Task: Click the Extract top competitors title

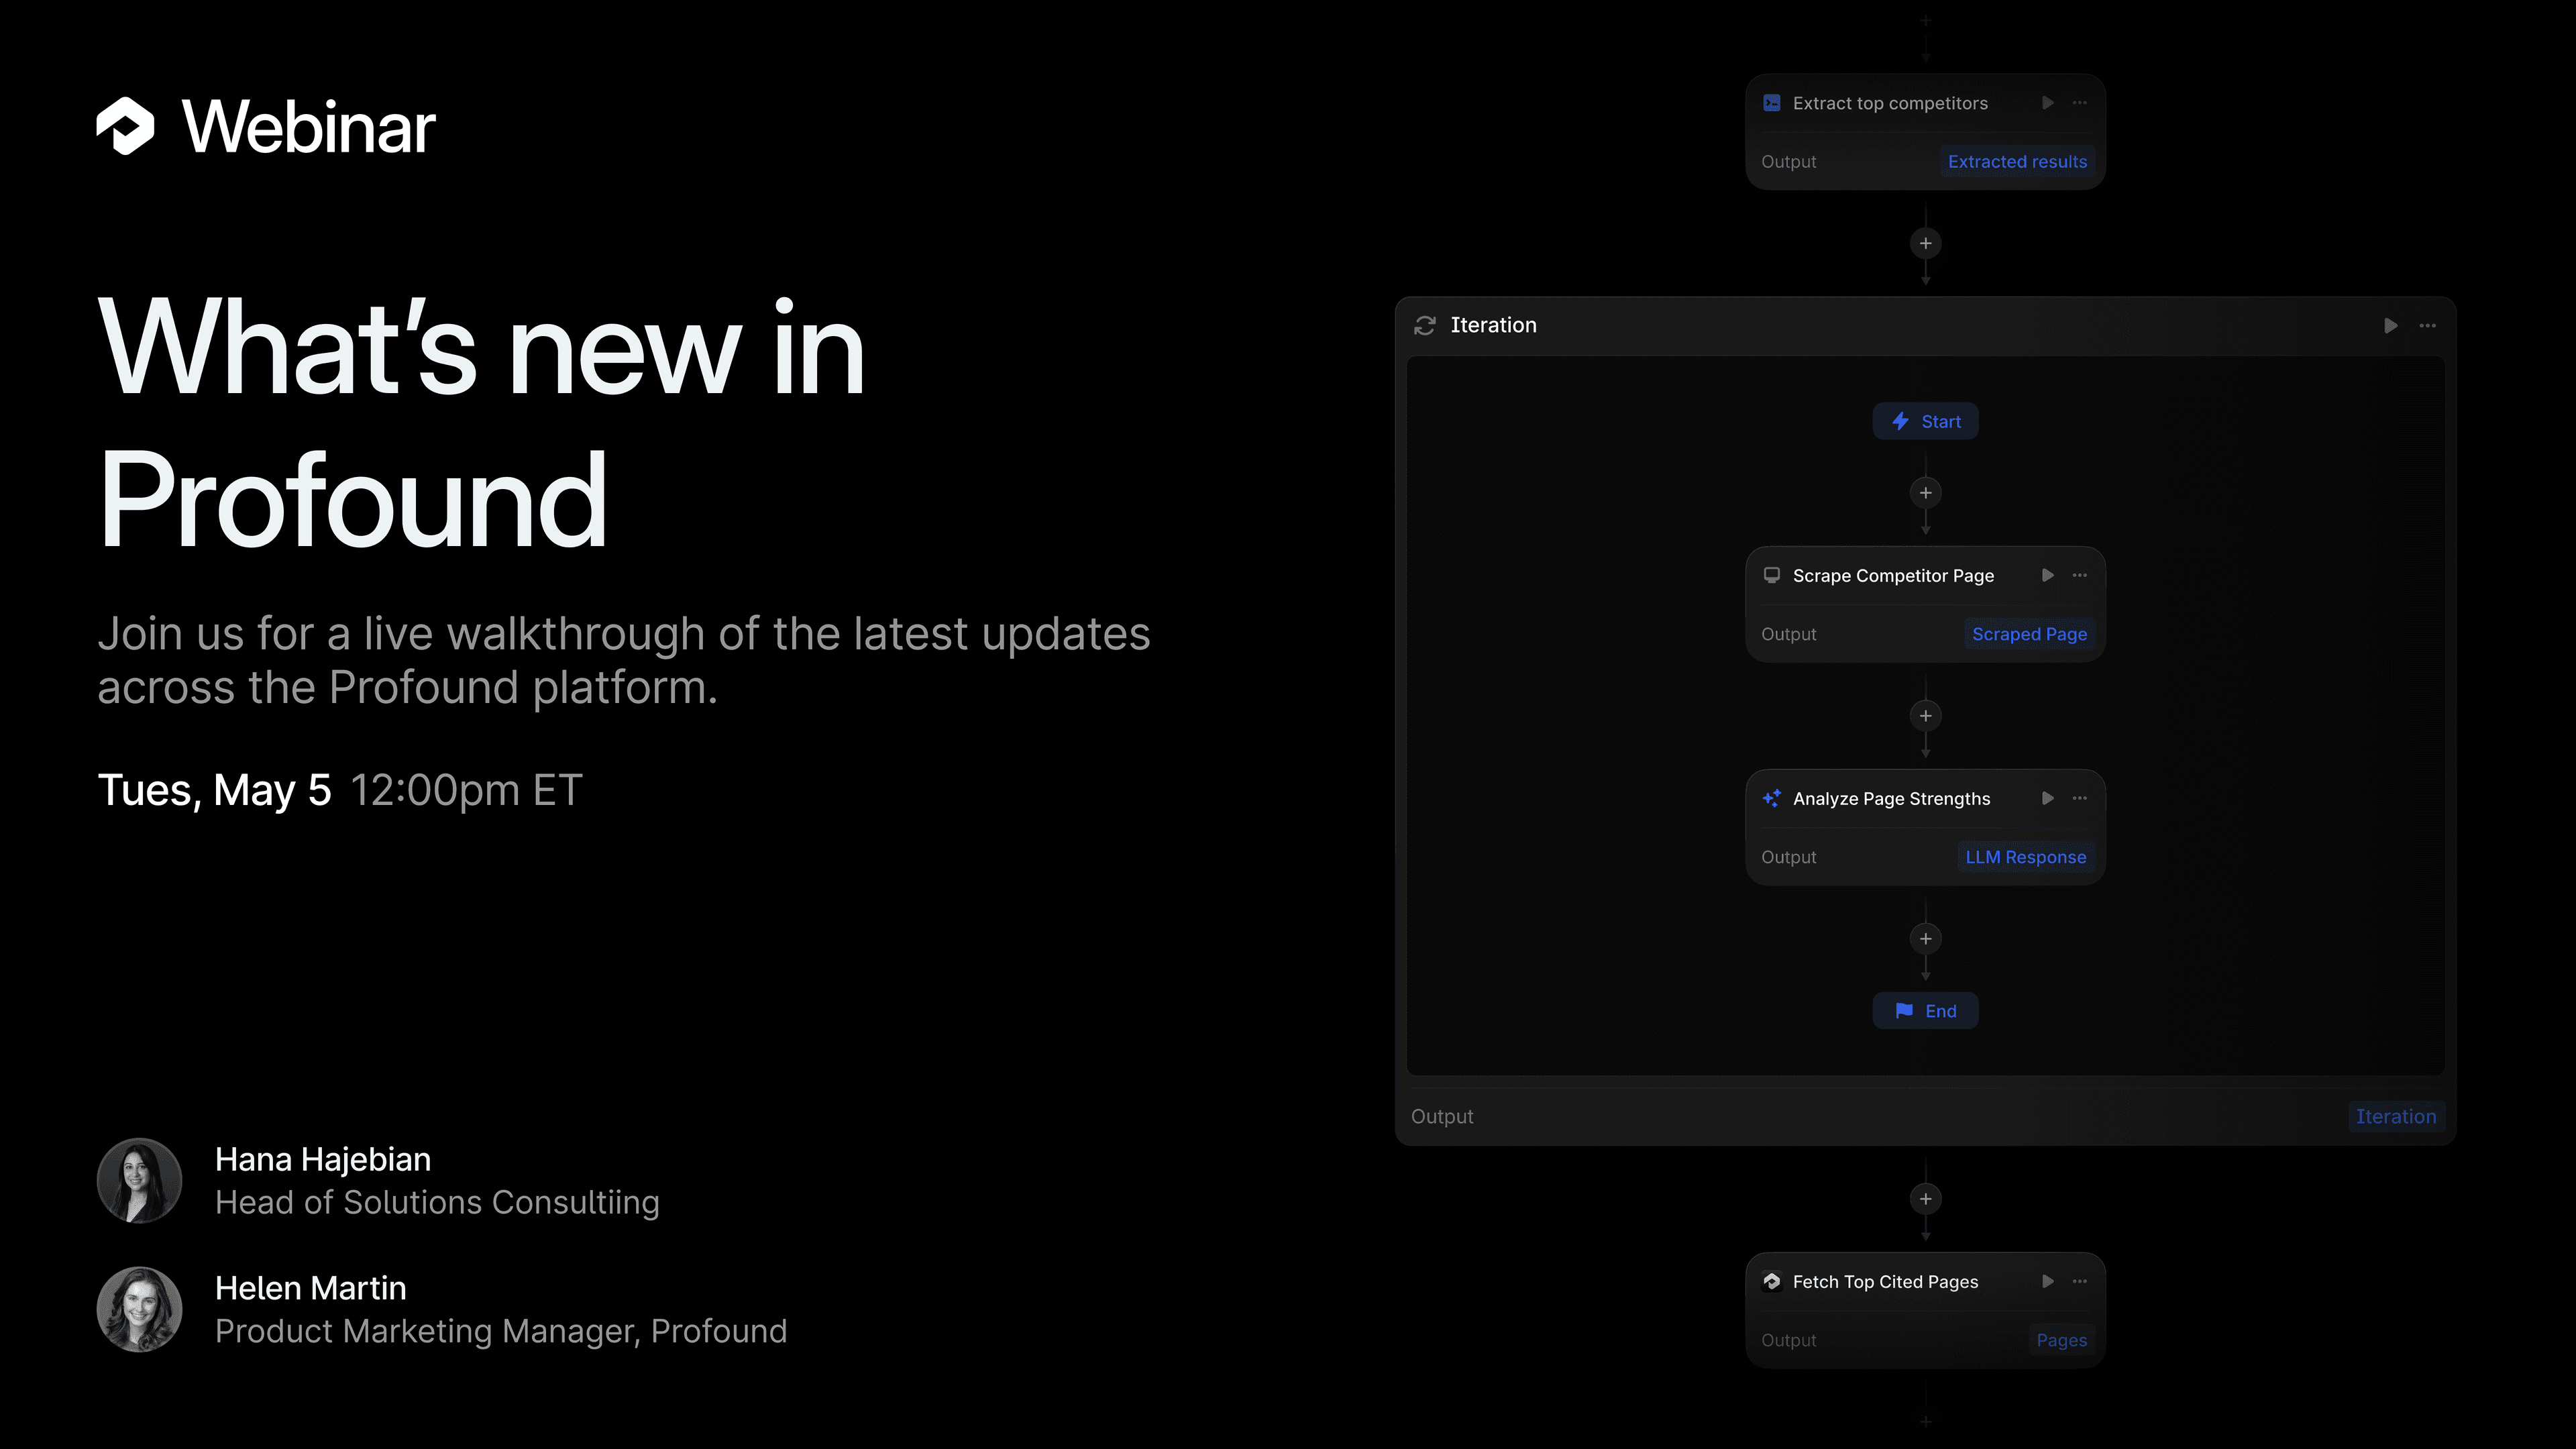Action: [1890, 103]
